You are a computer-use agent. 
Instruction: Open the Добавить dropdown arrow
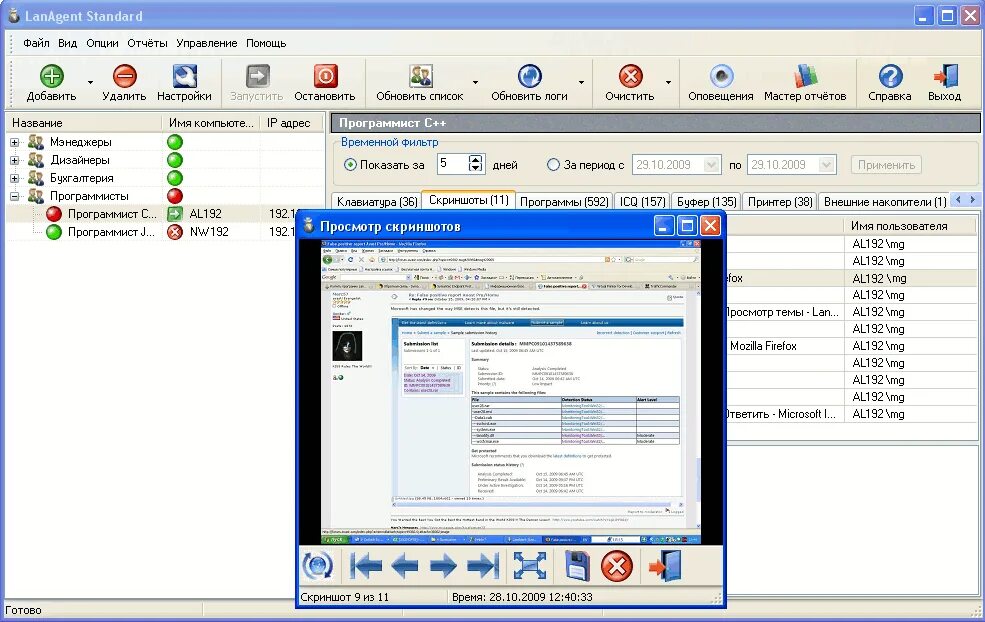pyautogui.click(x=90, y=82)
